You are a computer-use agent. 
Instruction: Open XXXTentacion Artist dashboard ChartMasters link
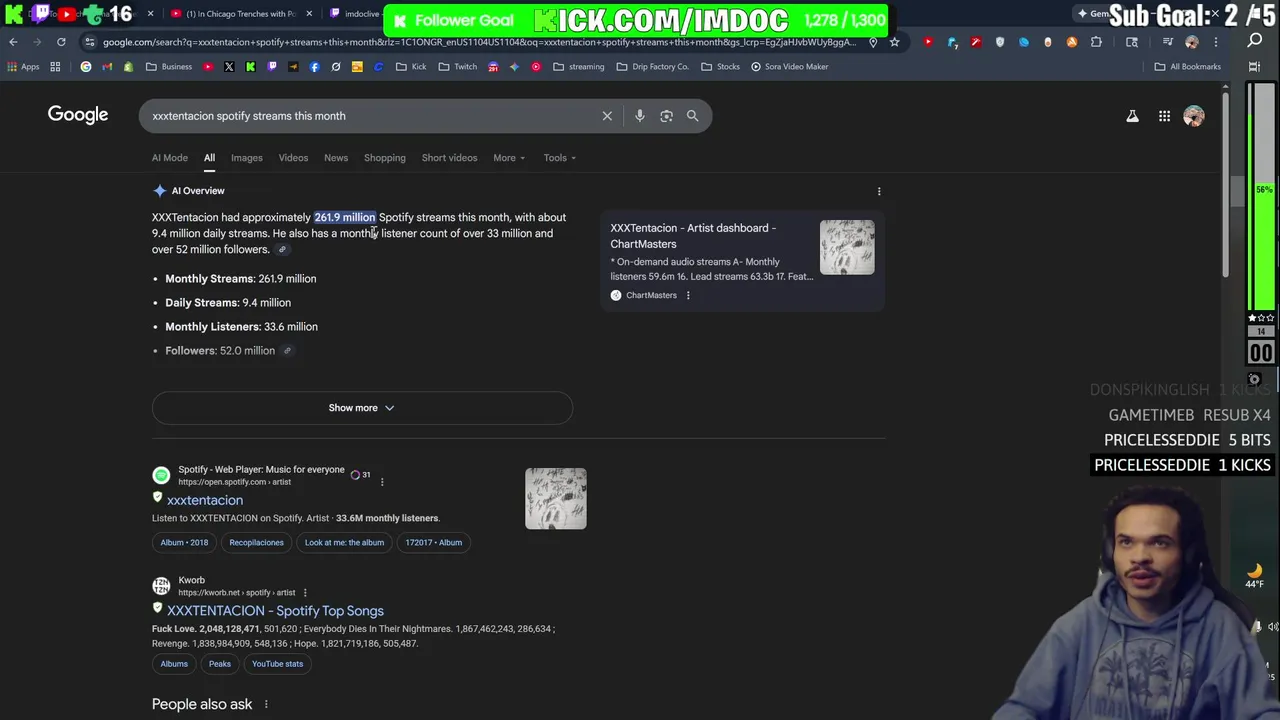[x=693, y=236]
